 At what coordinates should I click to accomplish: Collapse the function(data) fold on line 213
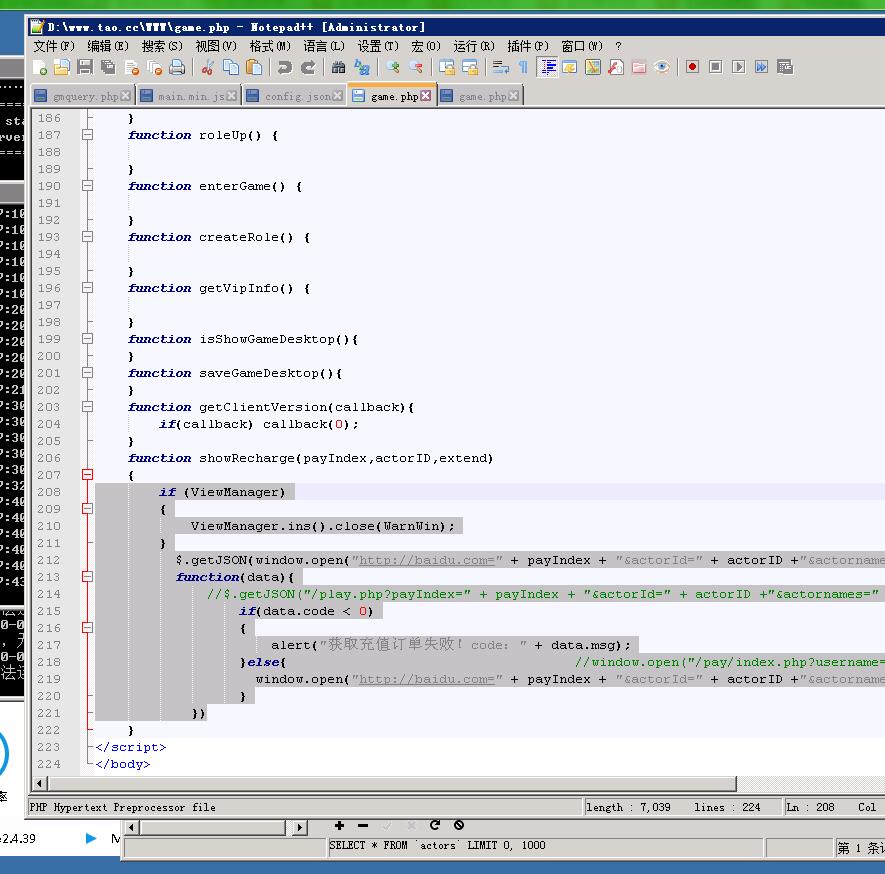coord(87,577)
